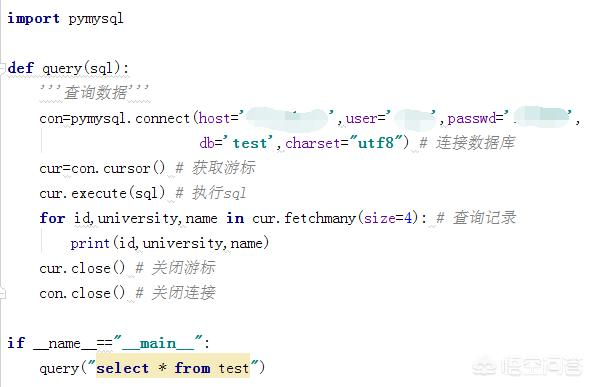Click the "__main__" string literal
The height and width of the screenshot is (387, 594).
159,343
